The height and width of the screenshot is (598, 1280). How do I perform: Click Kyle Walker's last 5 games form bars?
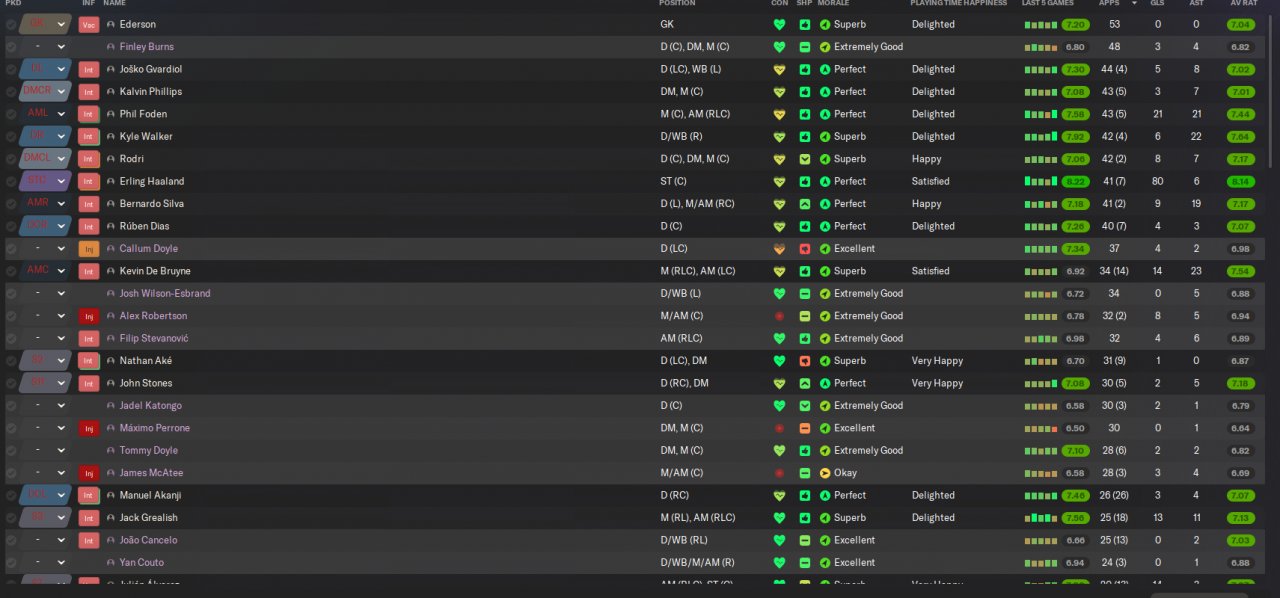1041,137
